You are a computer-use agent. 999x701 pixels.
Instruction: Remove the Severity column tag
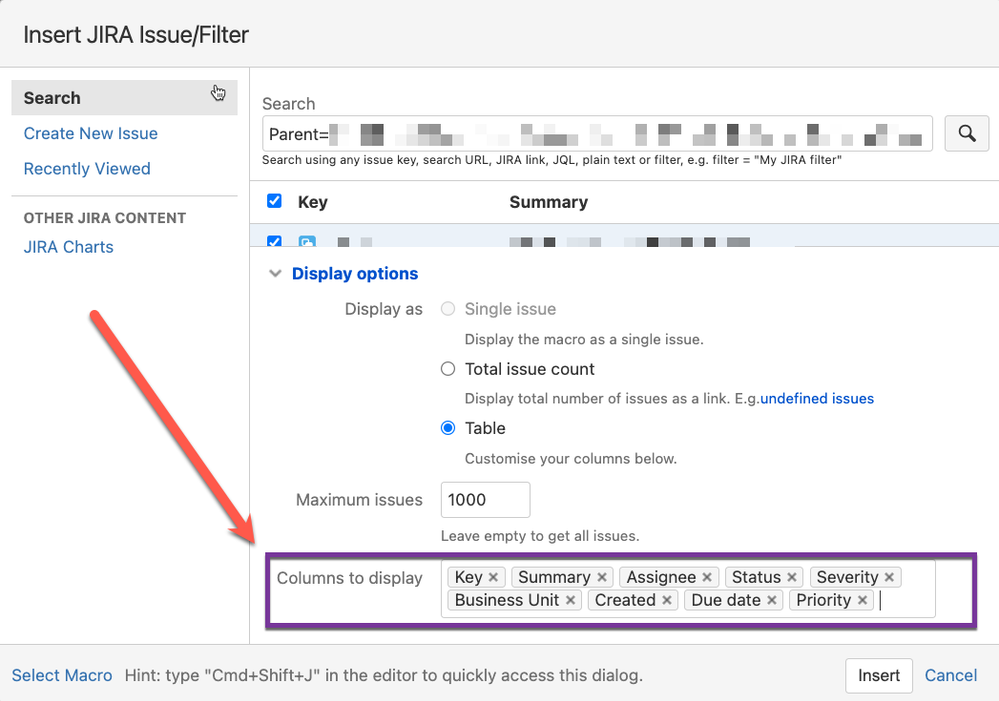point(889,577)
